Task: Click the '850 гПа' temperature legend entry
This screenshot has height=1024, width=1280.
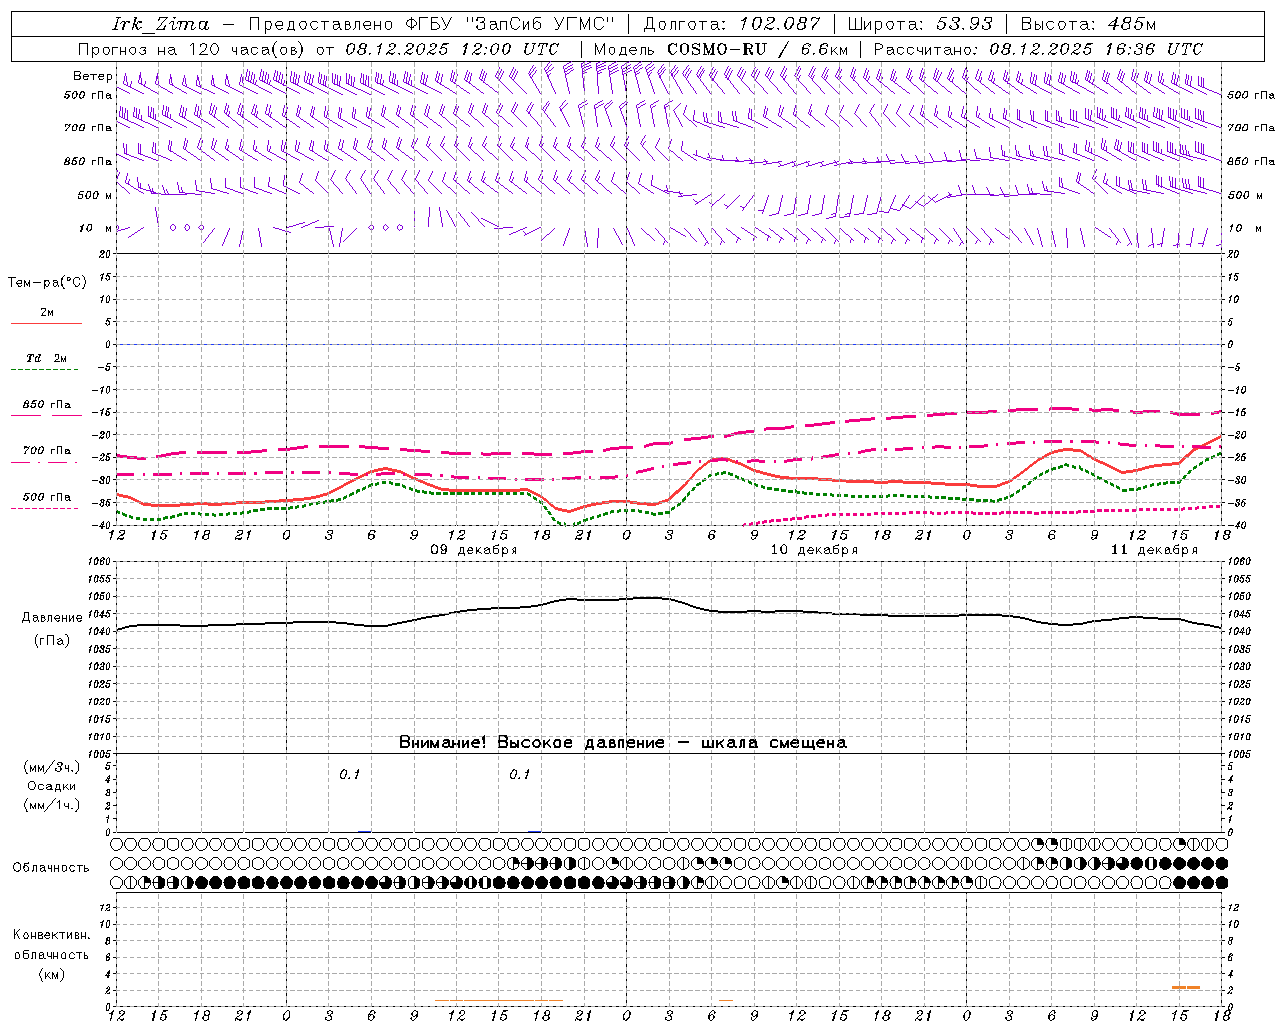Action: point(47,405)
